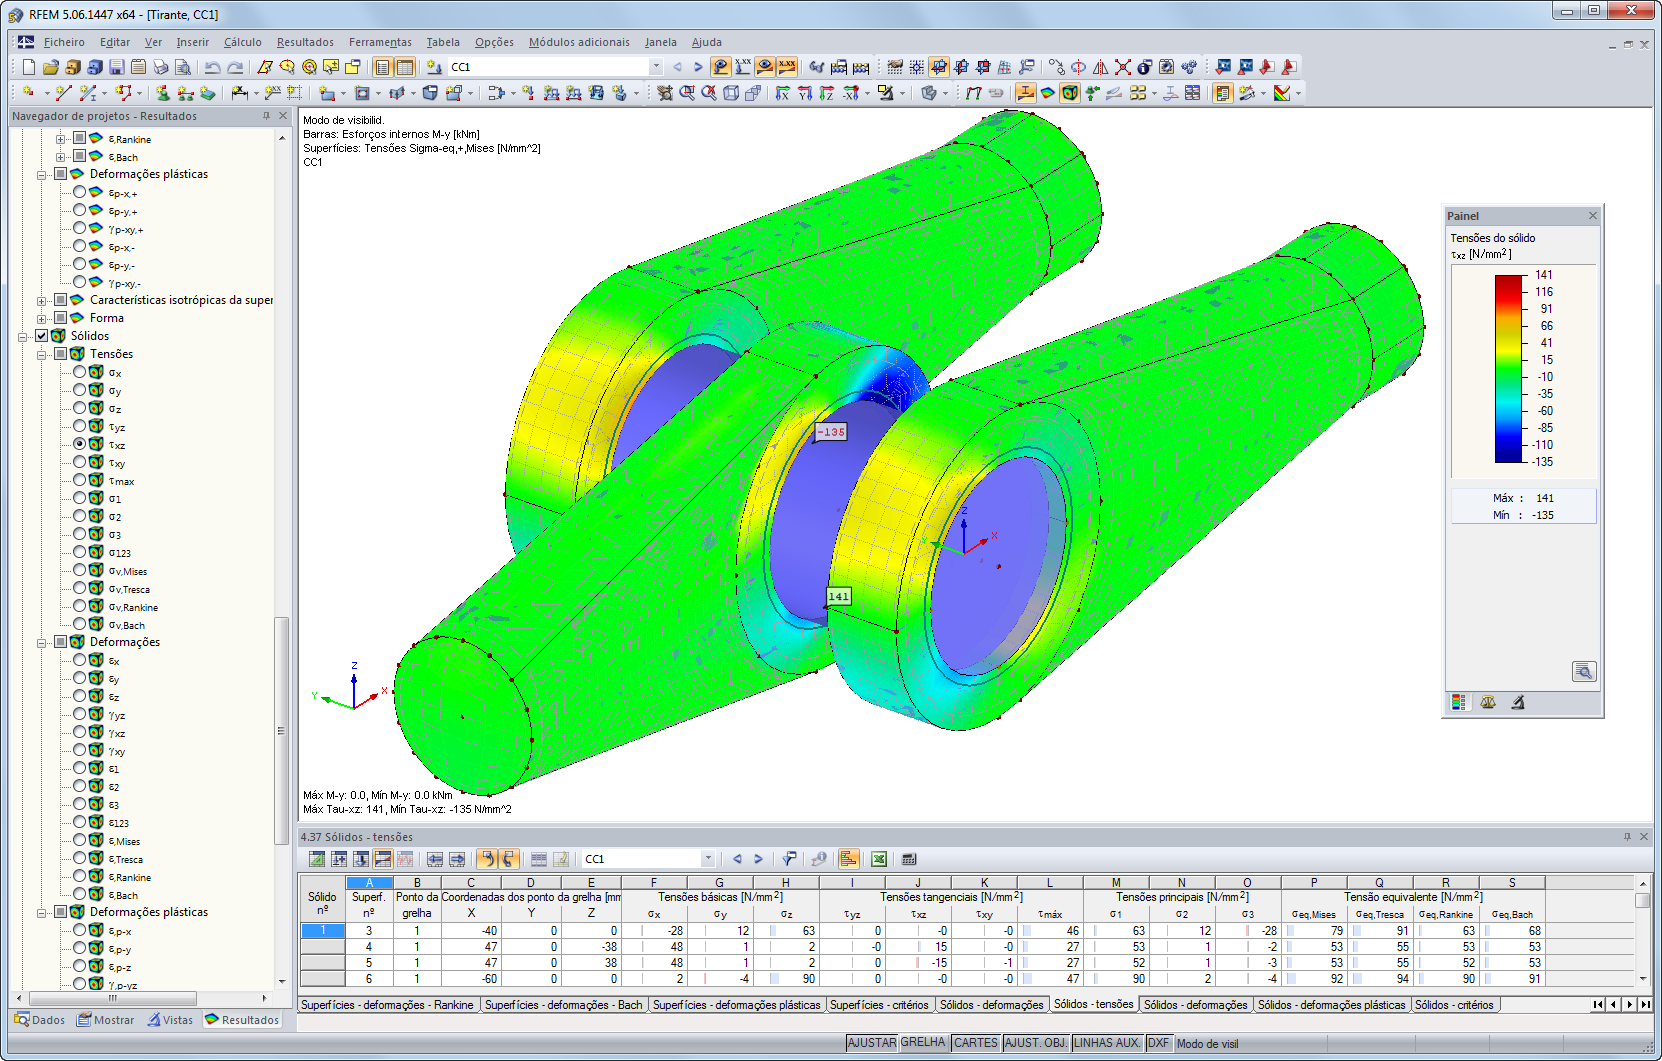Toggle the GRELHA status bar button
This screenshot has height=1061, width=1662.
click(923, 1043)
